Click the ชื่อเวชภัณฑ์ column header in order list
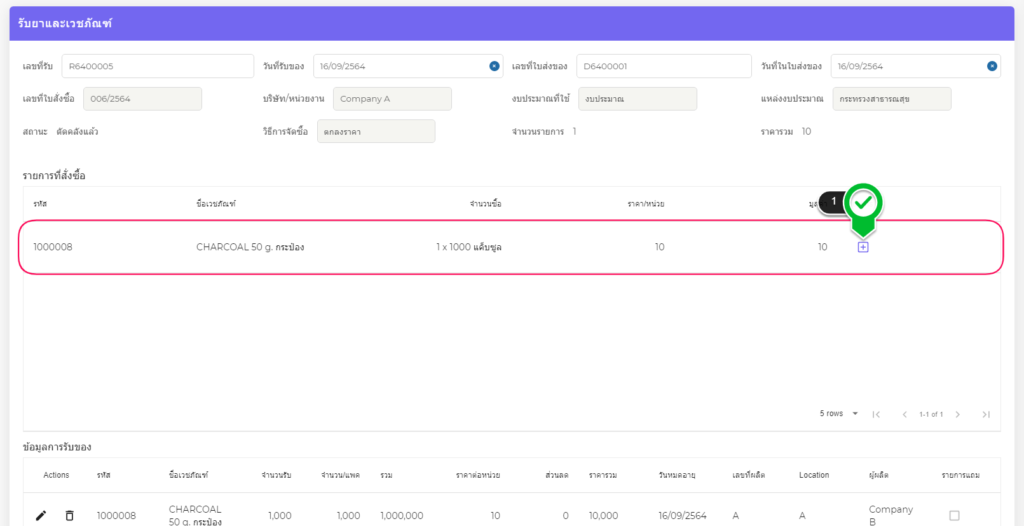The width and height of the screenshot is (1024, 526). click(x=216, y=204)
